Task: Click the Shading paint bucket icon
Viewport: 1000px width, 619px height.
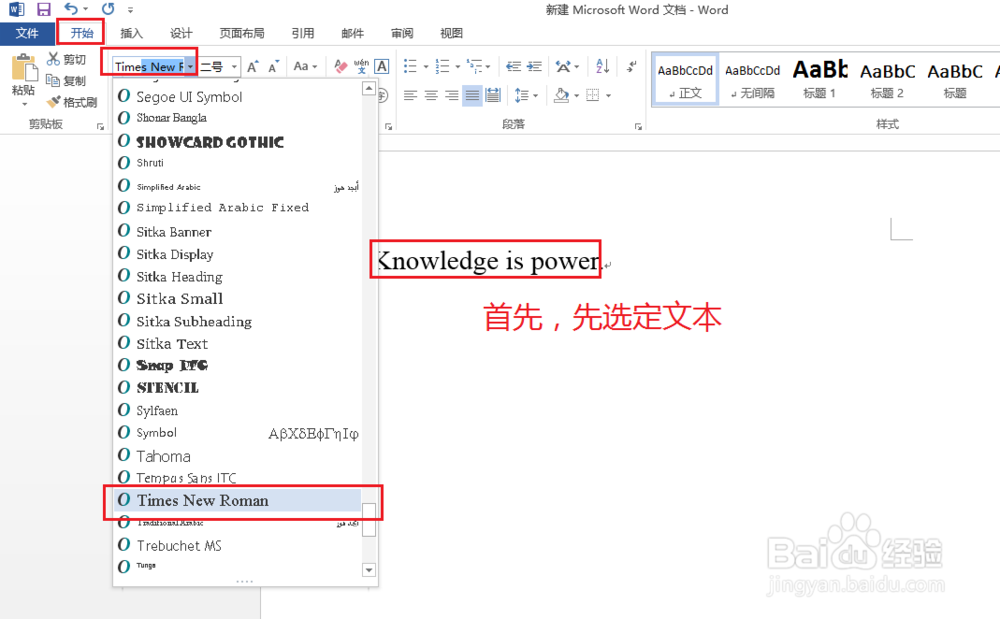Action: click(x=561, y=96)
